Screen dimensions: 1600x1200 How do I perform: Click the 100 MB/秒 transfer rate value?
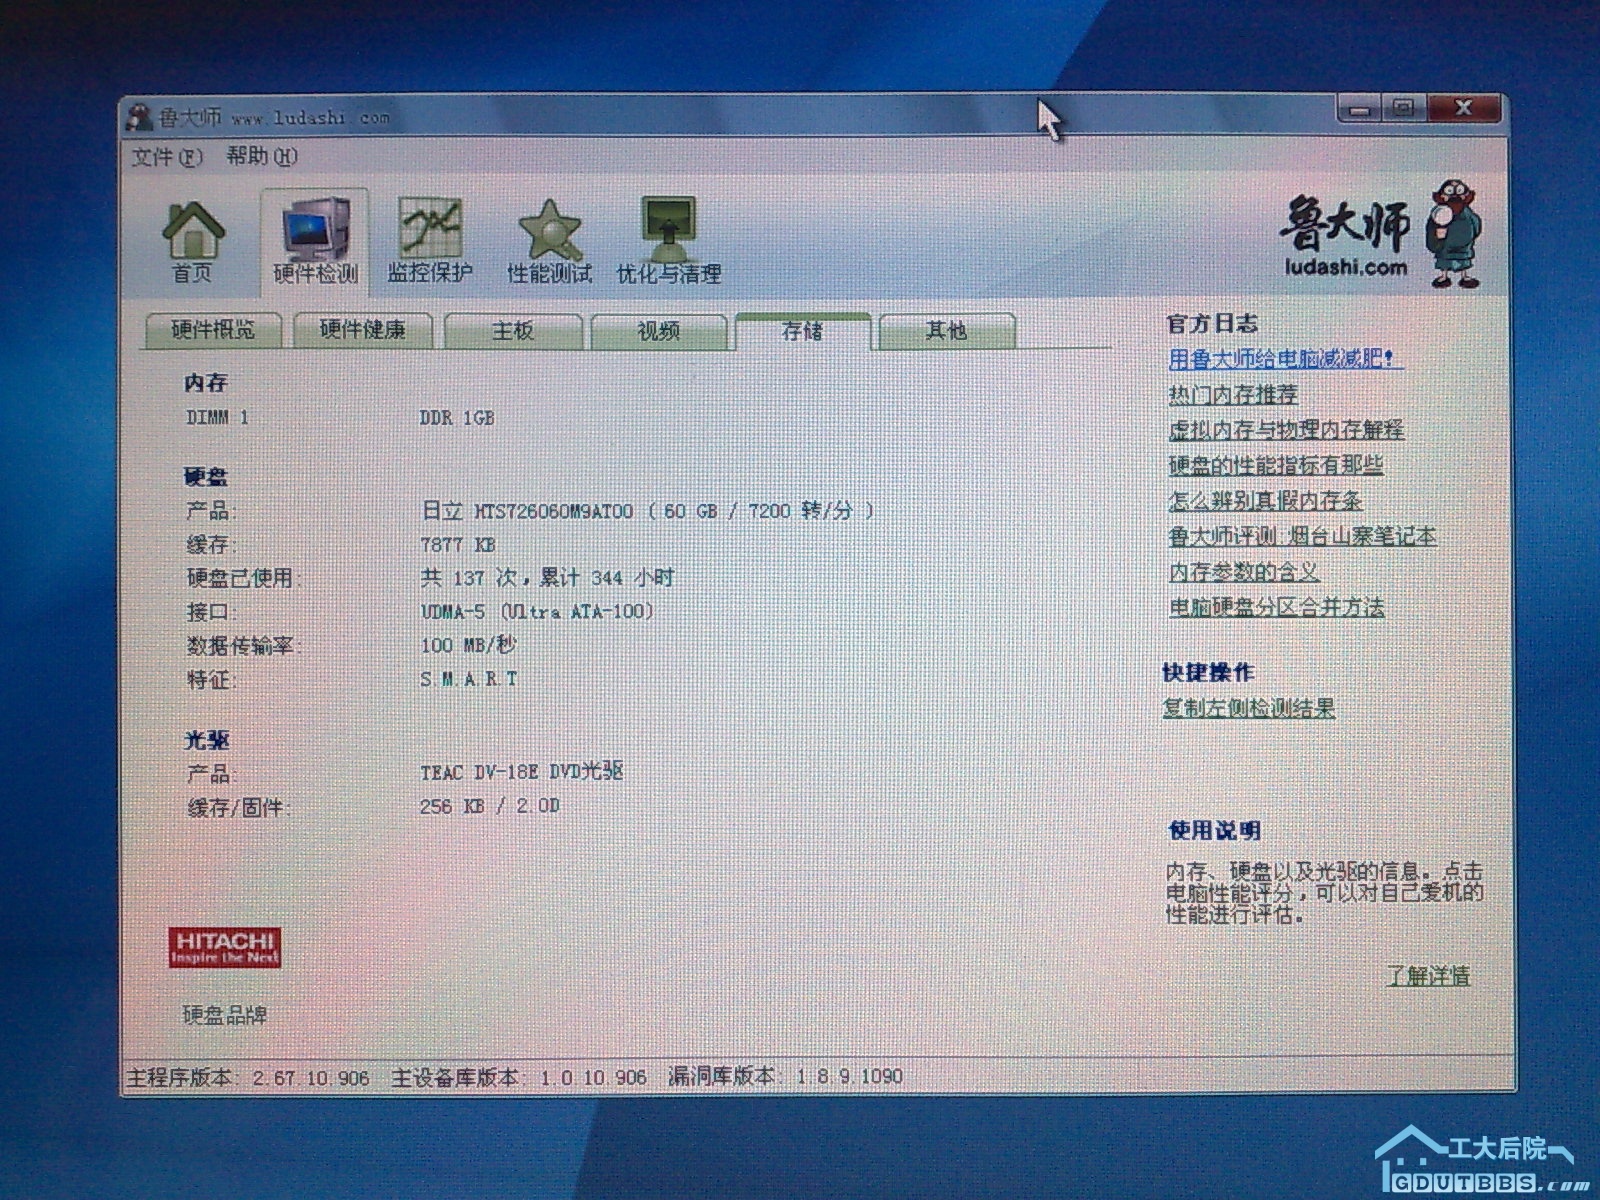coord(468,645)
